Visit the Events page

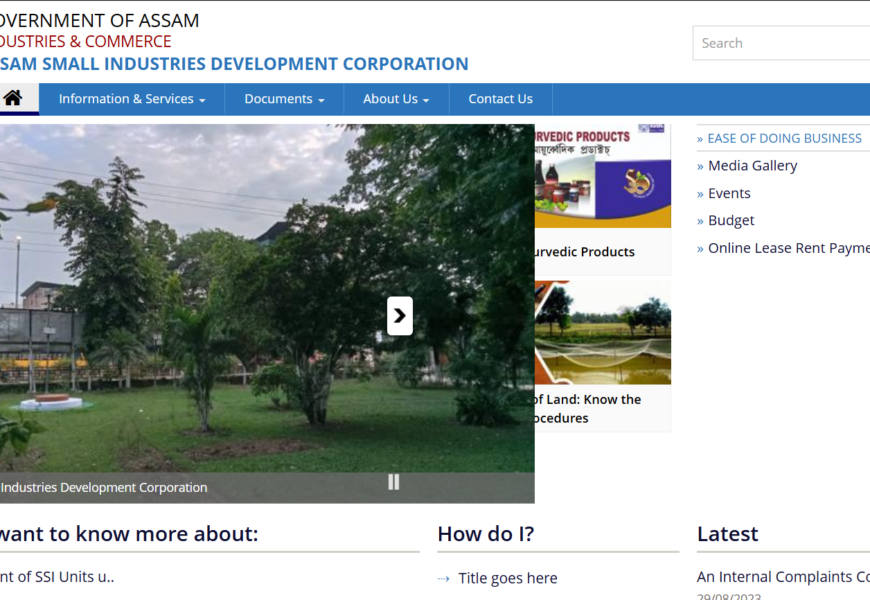click(x=729, y=193)
